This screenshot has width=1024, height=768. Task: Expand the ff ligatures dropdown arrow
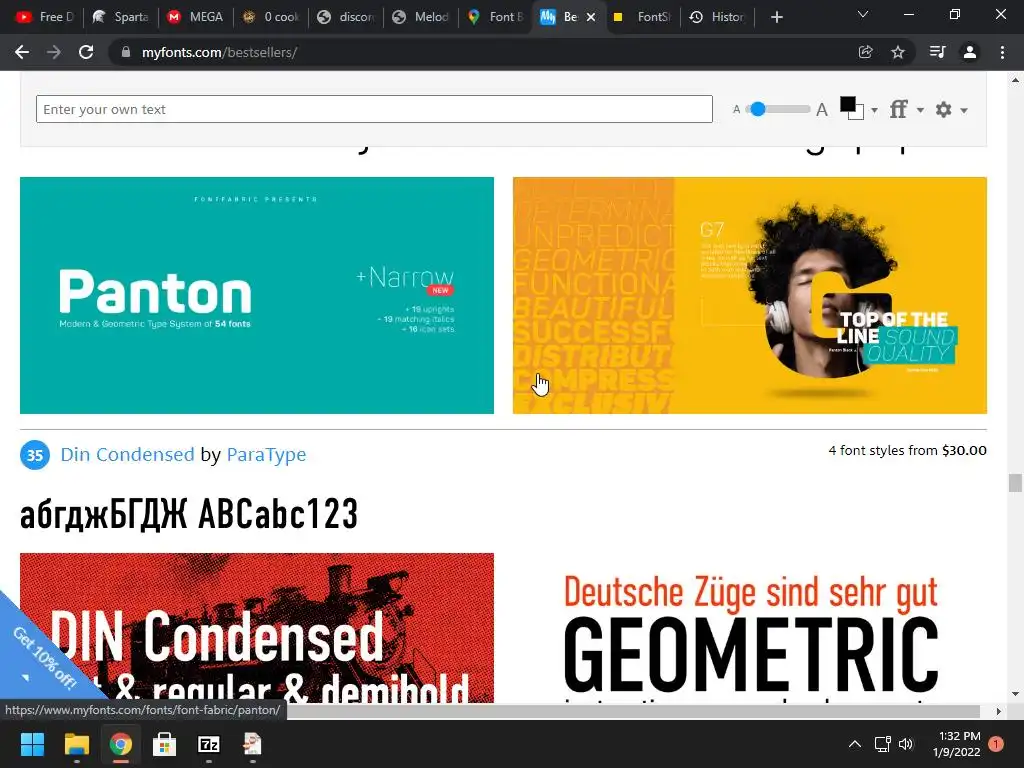pyautogui.click(x=920, y=110)
